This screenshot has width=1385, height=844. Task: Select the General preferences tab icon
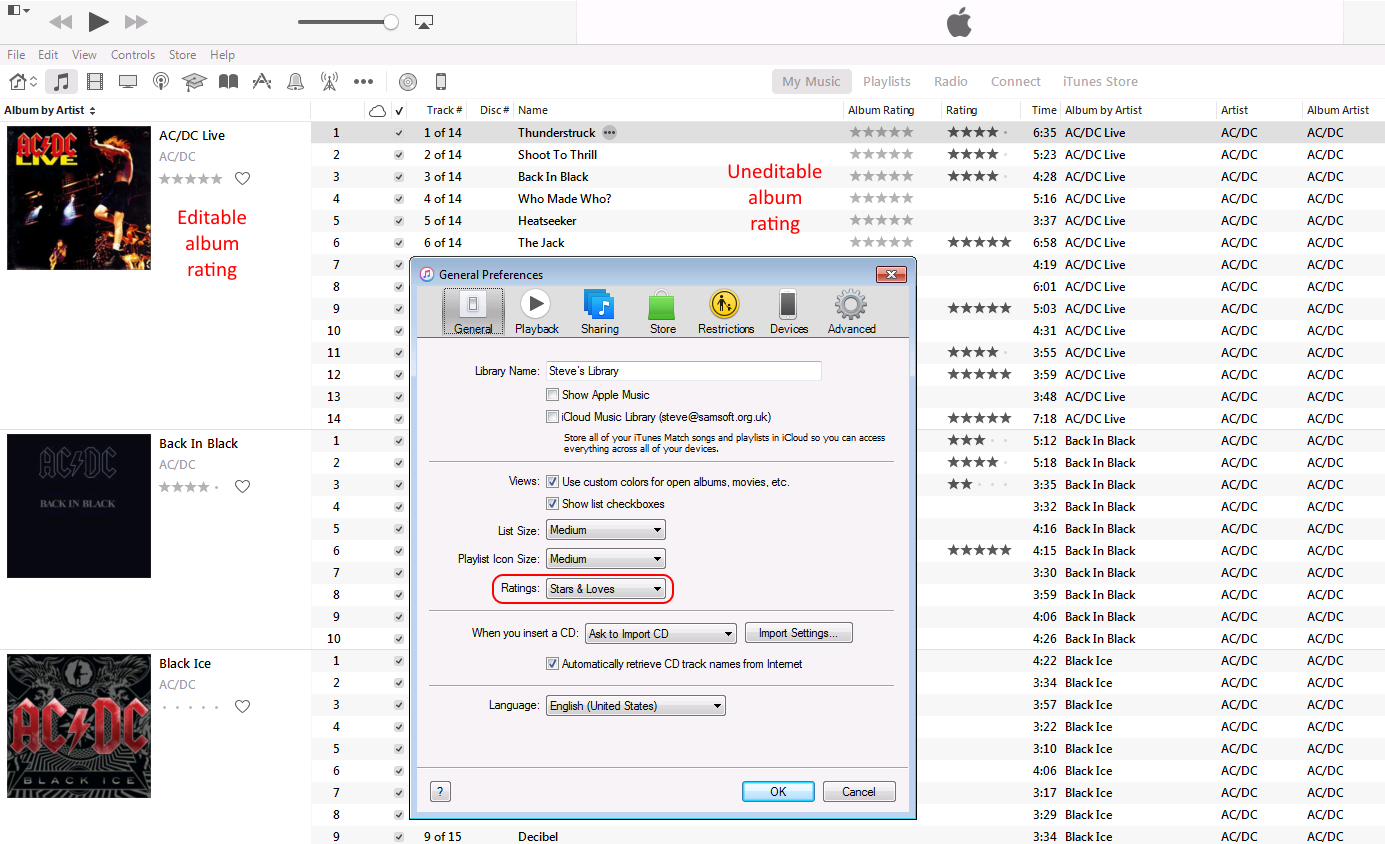point(473,311)
